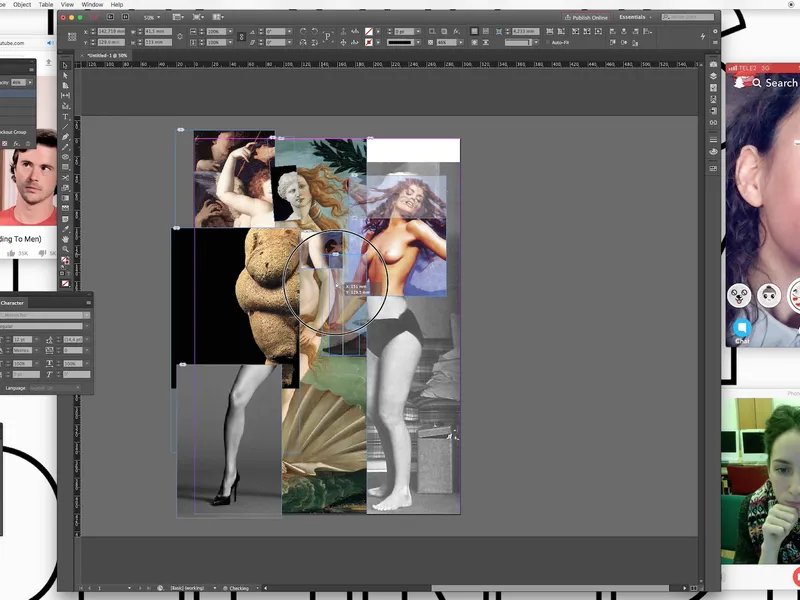Click the X position input field

[110, 32]
